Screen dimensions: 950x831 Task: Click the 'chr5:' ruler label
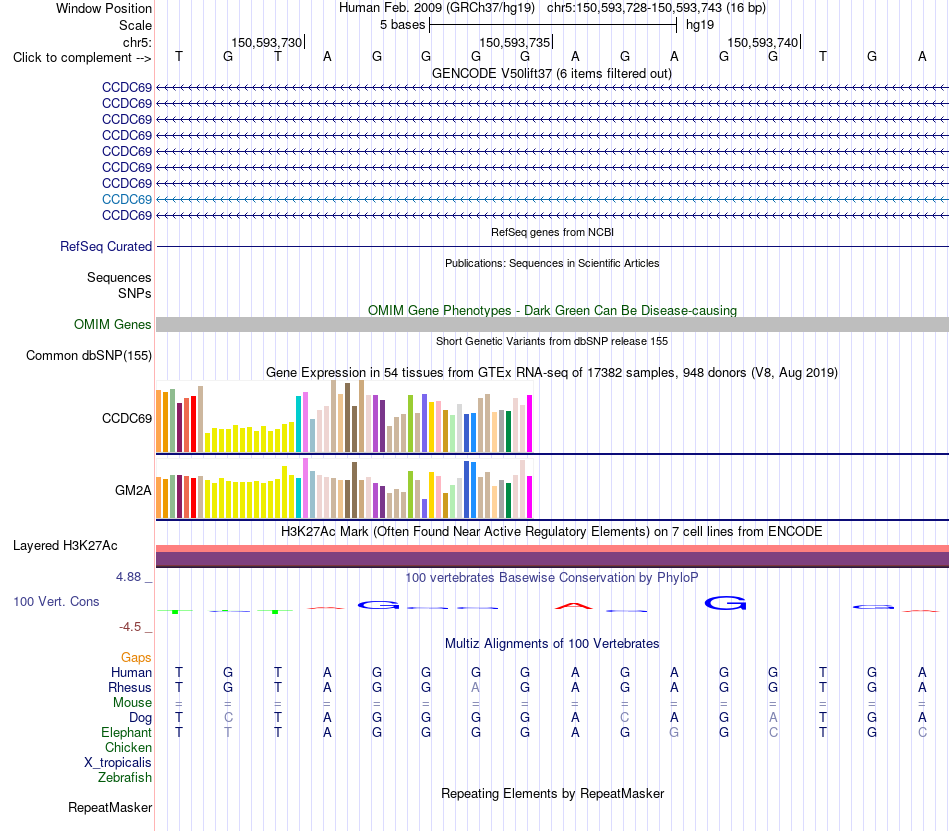click(x=137, y=42)
